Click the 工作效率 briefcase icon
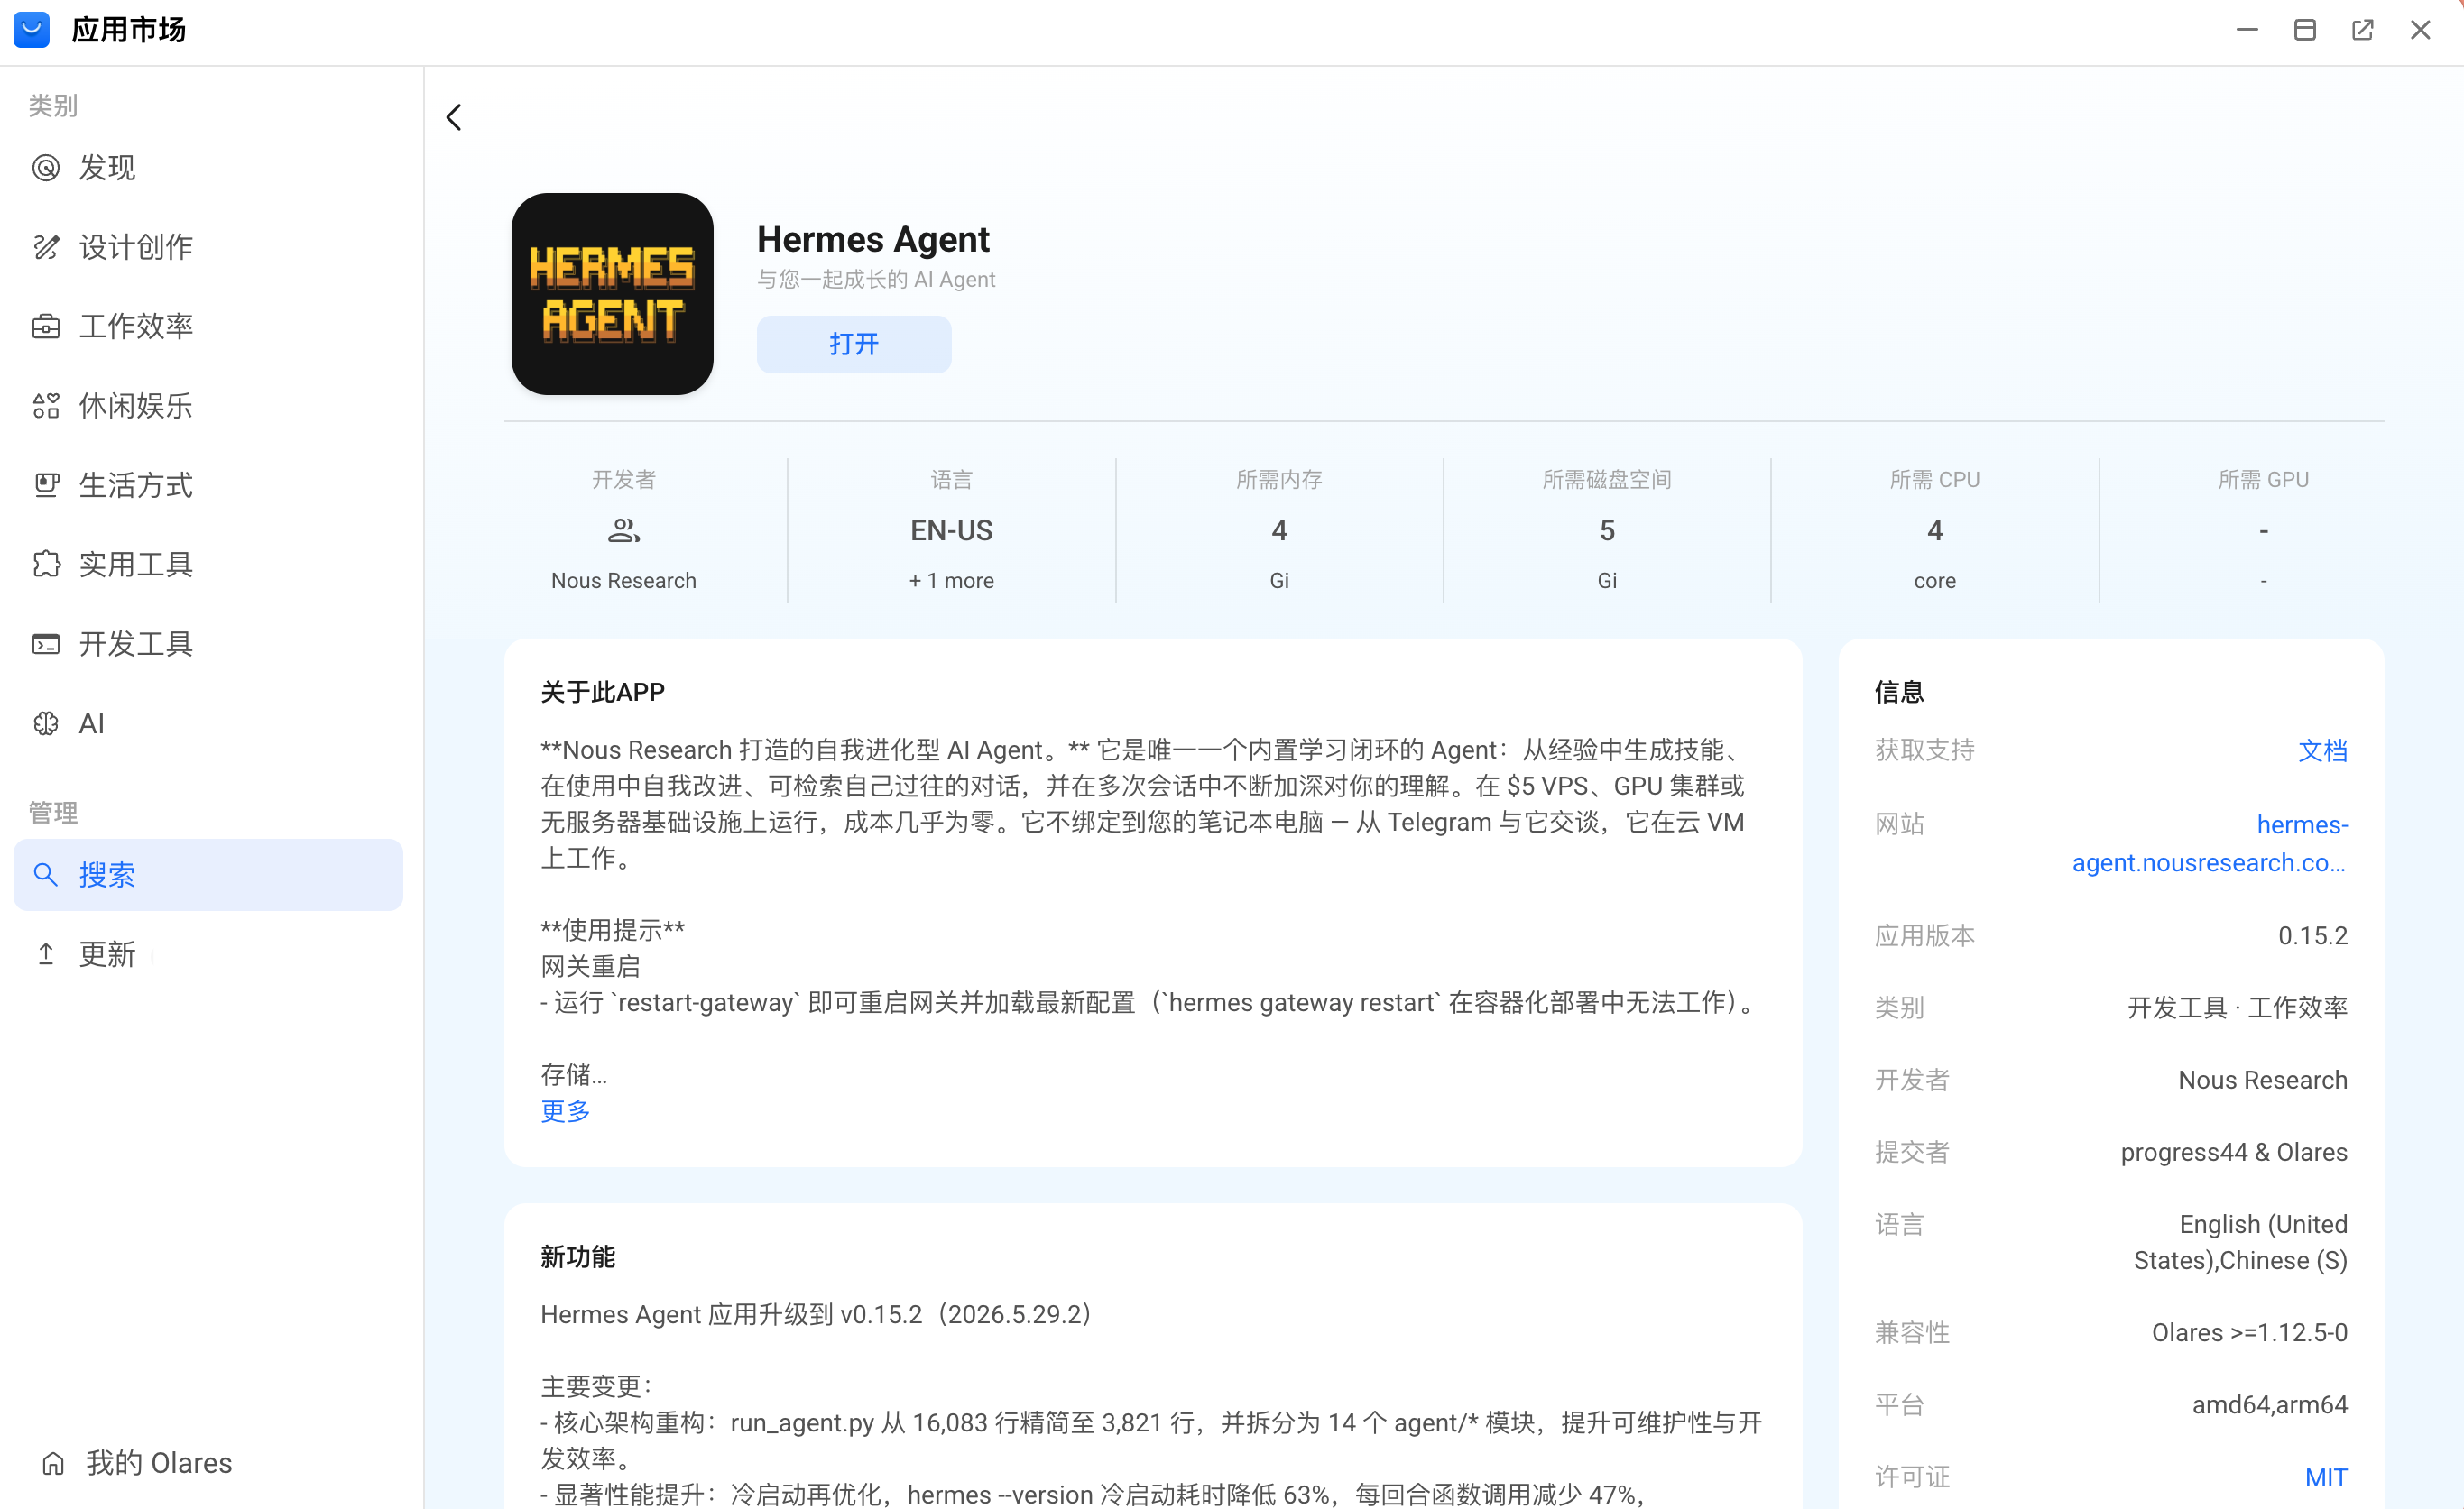Viewport: 2464px width, 1509px height. [46, 326]
